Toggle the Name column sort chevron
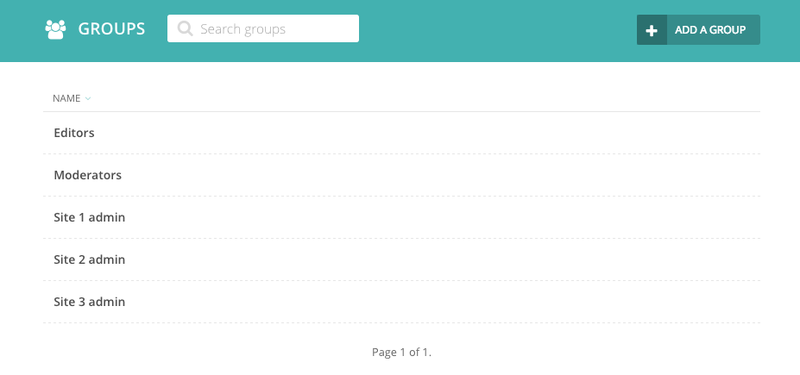800x375 pixels. [88, 98]
